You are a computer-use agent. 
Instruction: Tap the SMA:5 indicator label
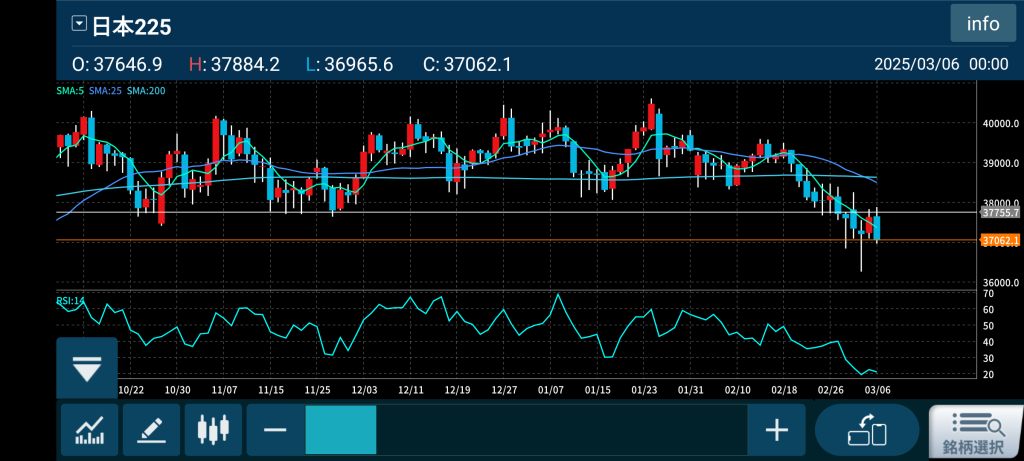(70, 91)
